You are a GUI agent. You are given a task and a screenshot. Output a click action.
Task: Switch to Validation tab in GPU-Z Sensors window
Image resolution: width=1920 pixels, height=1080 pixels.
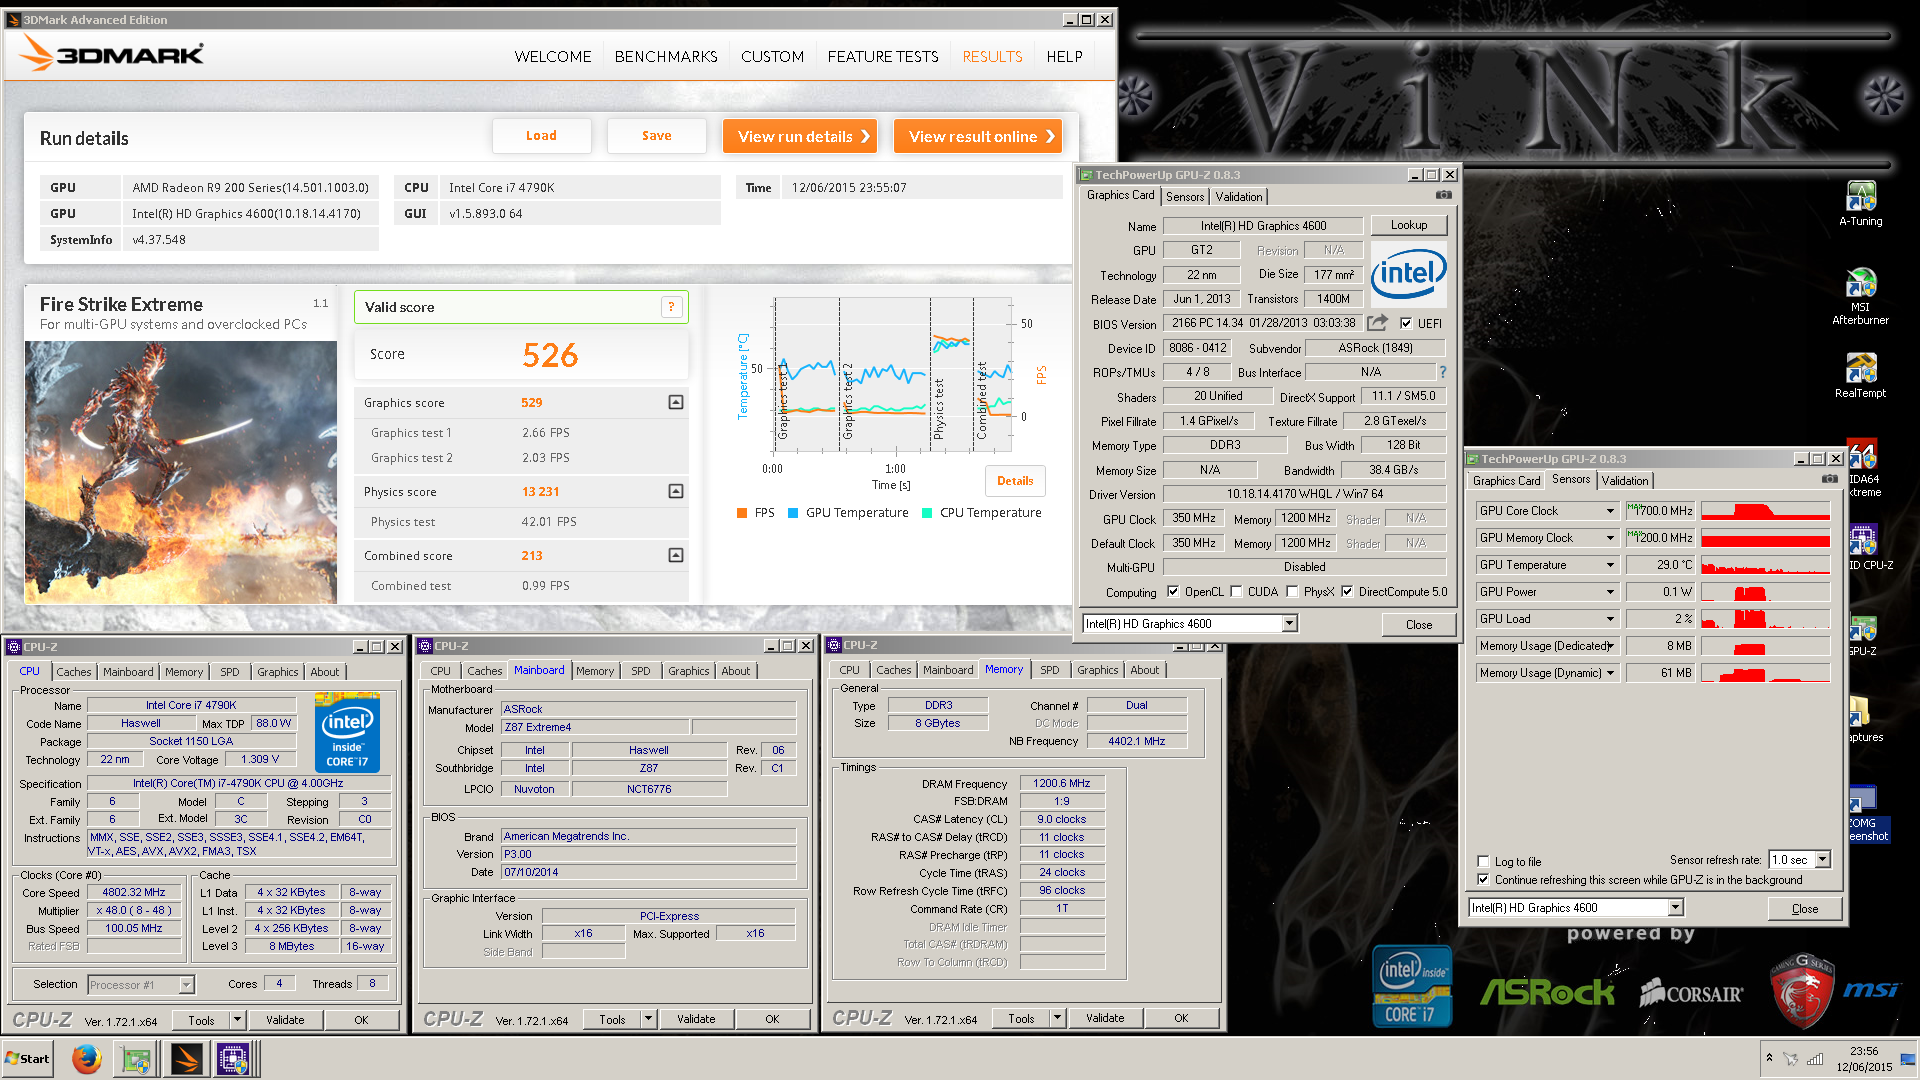coord(1625,481)
